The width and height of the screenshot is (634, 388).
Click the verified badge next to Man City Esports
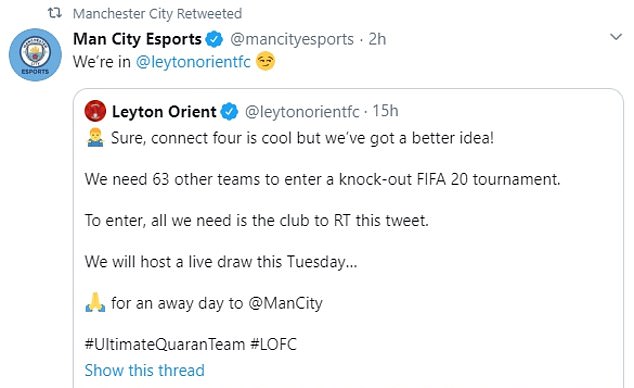[x=214, y=39]
